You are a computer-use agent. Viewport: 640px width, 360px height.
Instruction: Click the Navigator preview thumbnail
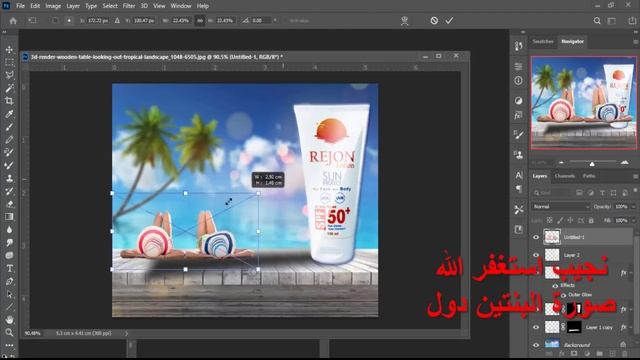click(x=584, y=103)
